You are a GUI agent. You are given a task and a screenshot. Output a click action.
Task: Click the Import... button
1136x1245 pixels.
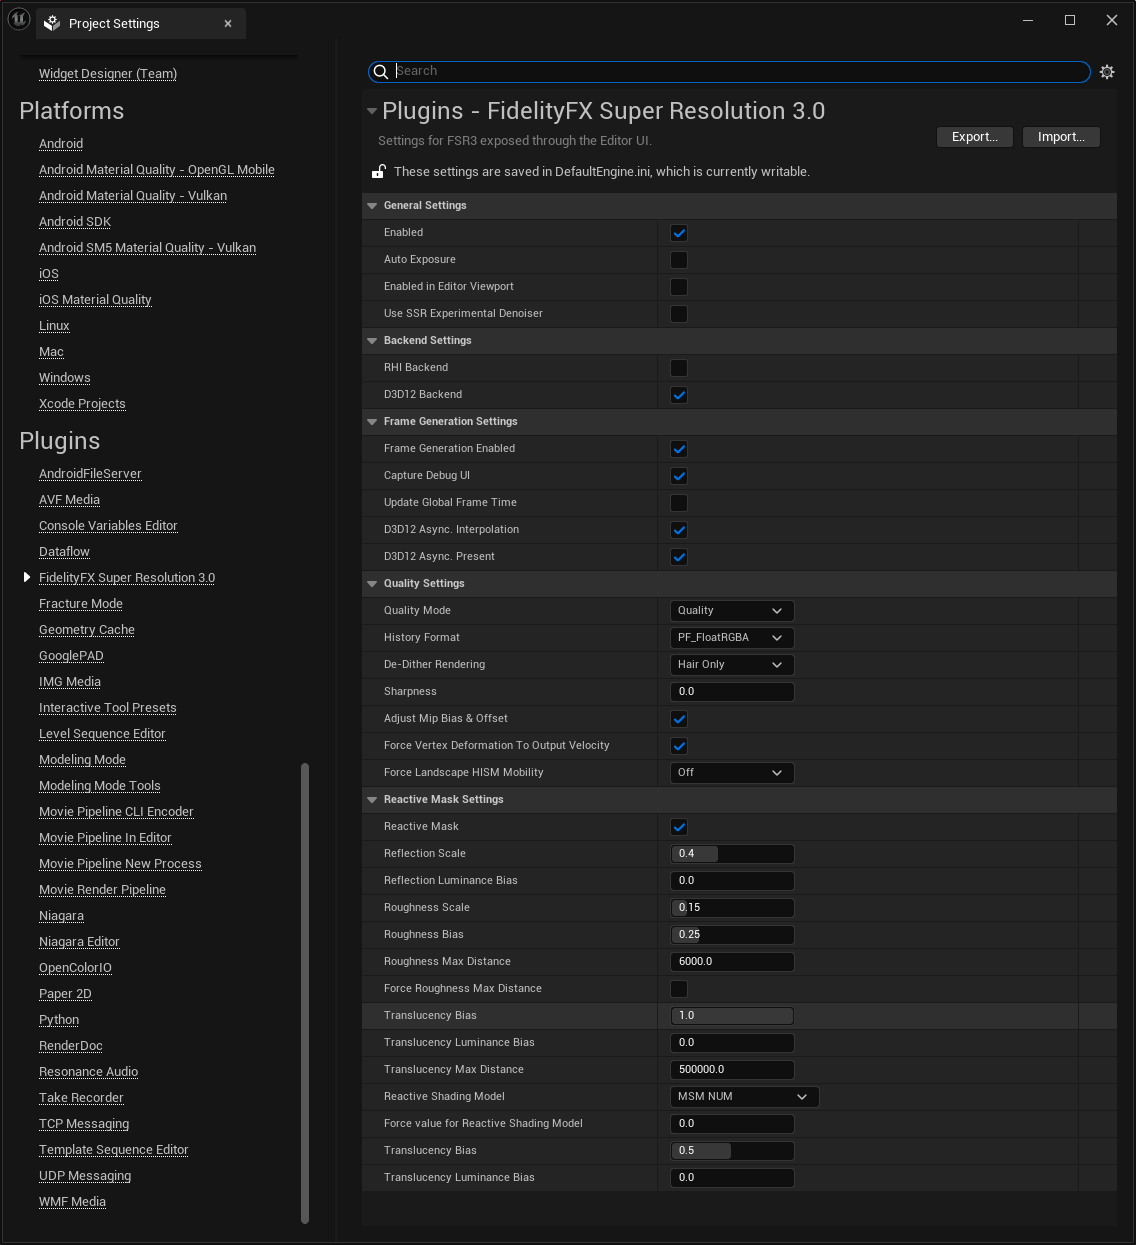1061,137
